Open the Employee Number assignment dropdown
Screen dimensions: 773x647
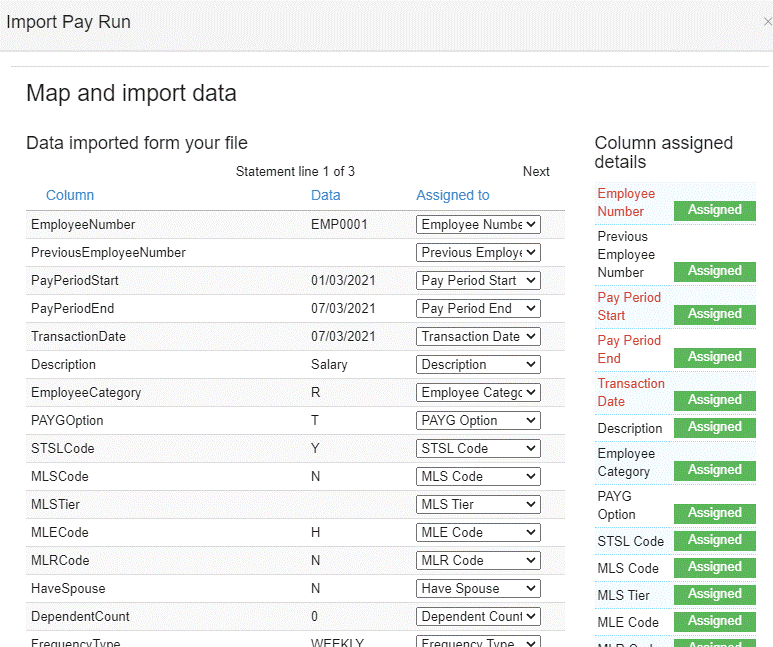tap(478, 224)
